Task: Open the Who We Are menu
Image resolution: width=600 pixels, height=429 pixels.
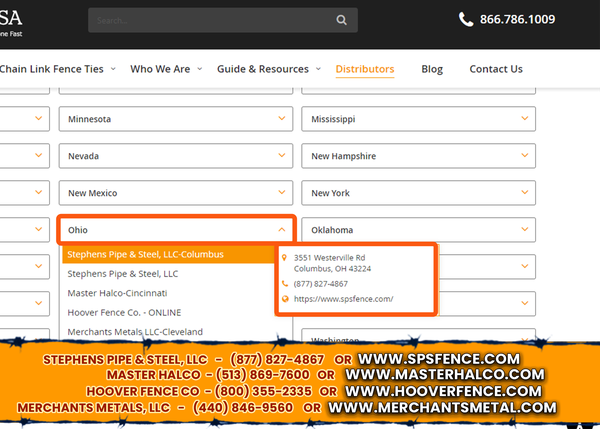Action: point(166,69)
